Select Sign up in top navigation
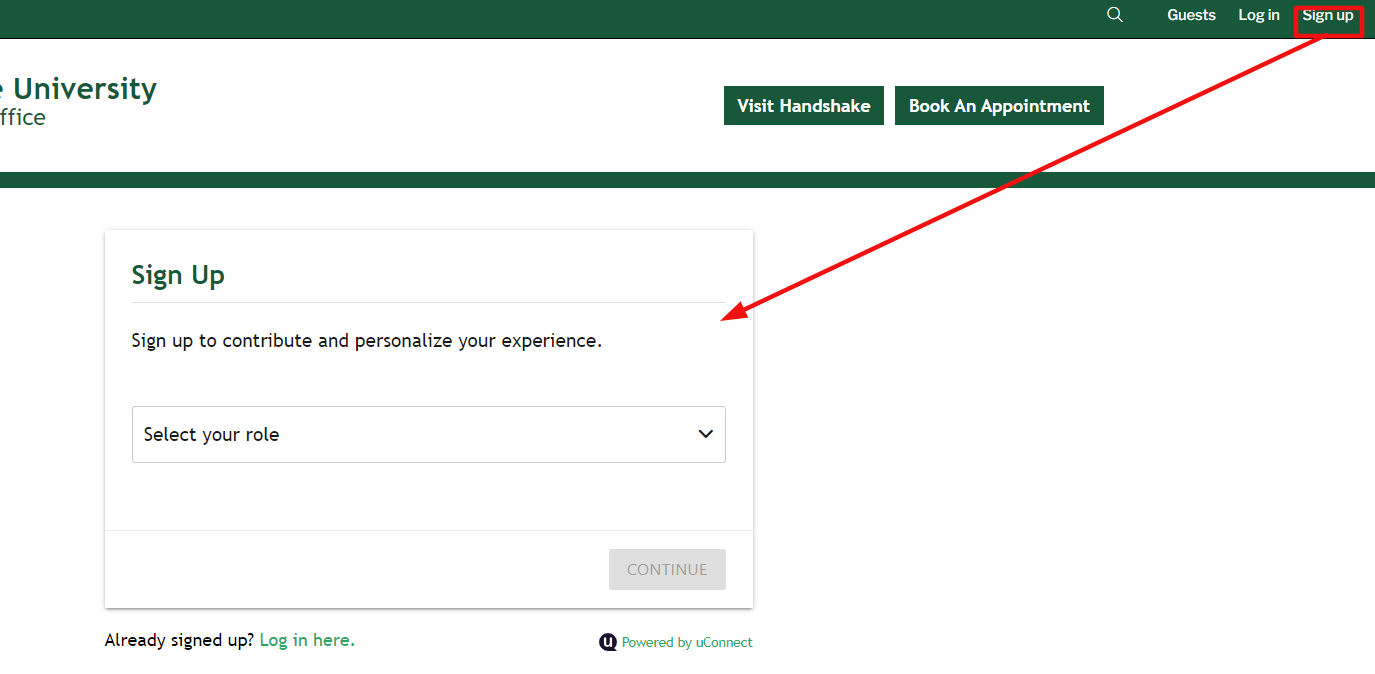Viewport: 1375px width, 674px height. pyautogui.click(x=1327, y=15)
